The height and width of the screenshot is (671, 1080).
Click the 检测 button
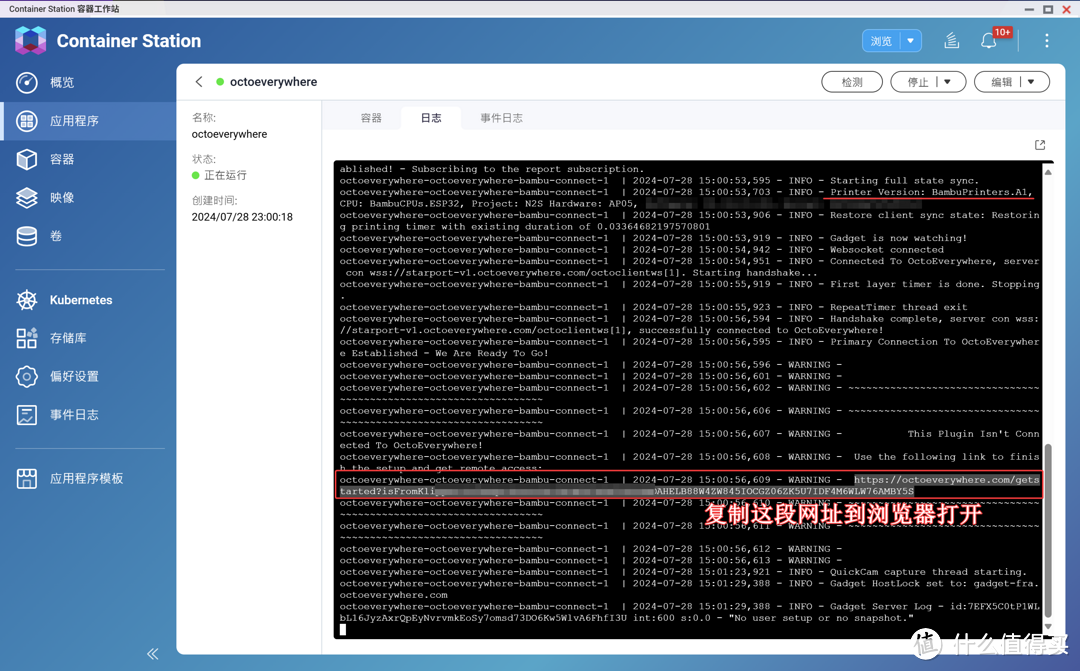(852, 82)
